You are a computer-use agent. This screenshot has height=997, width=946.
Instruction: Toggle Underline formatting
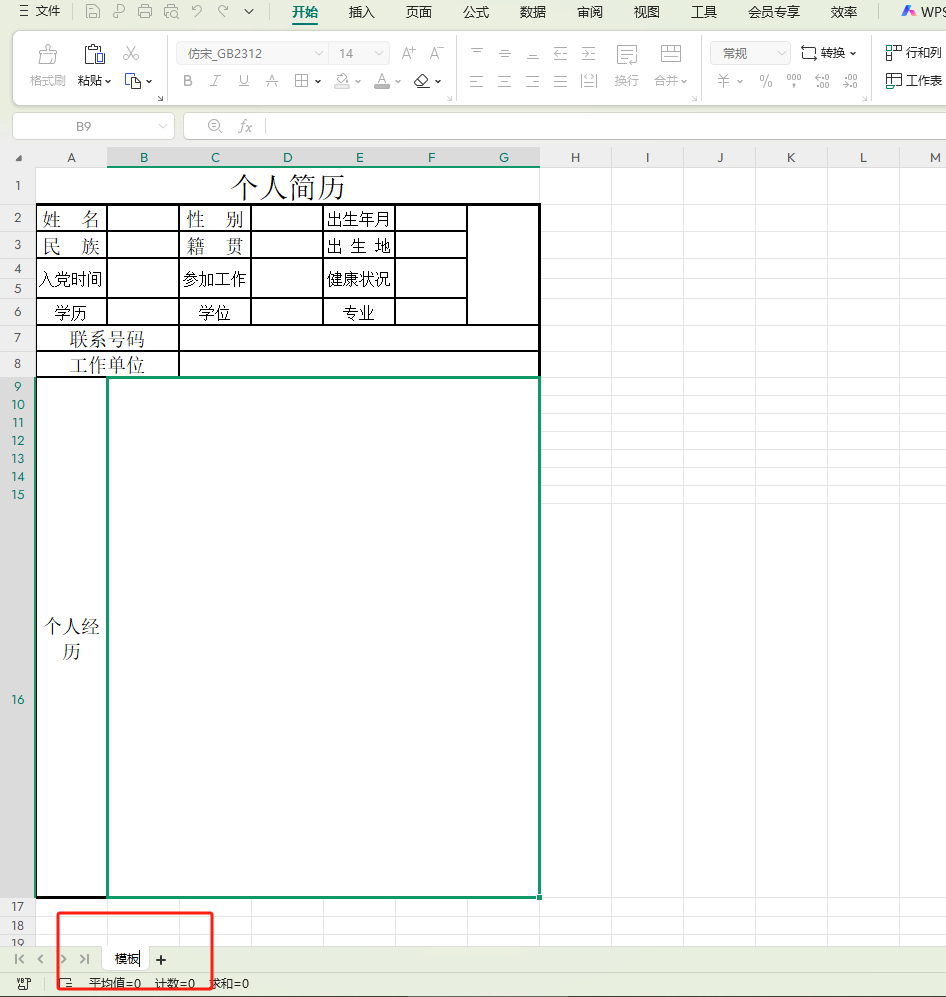tap(243, 81)
